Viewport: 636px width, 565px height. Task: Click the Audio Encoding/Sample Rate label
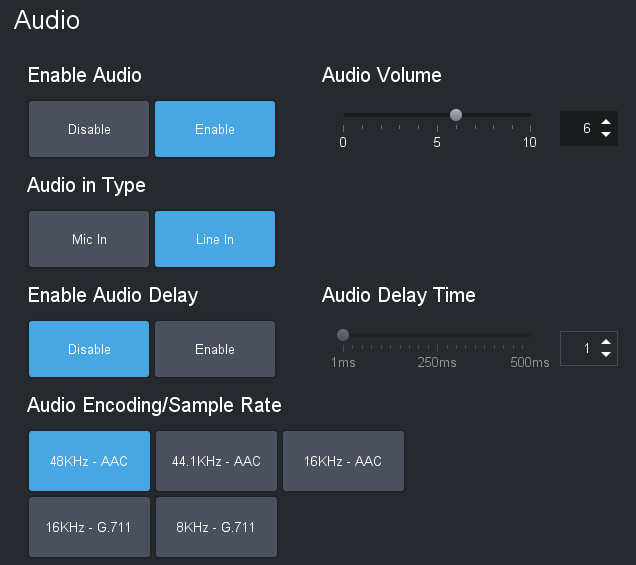tap(154, 405)
